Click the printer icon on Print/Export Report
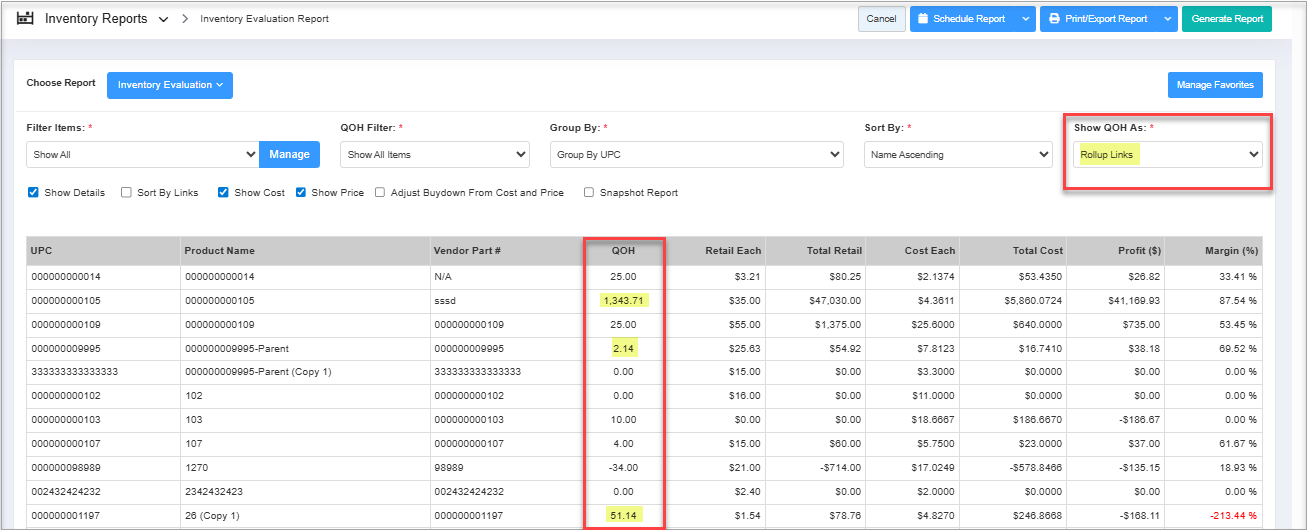This screenshot has width=1307, height=530. pos(1054,19)
